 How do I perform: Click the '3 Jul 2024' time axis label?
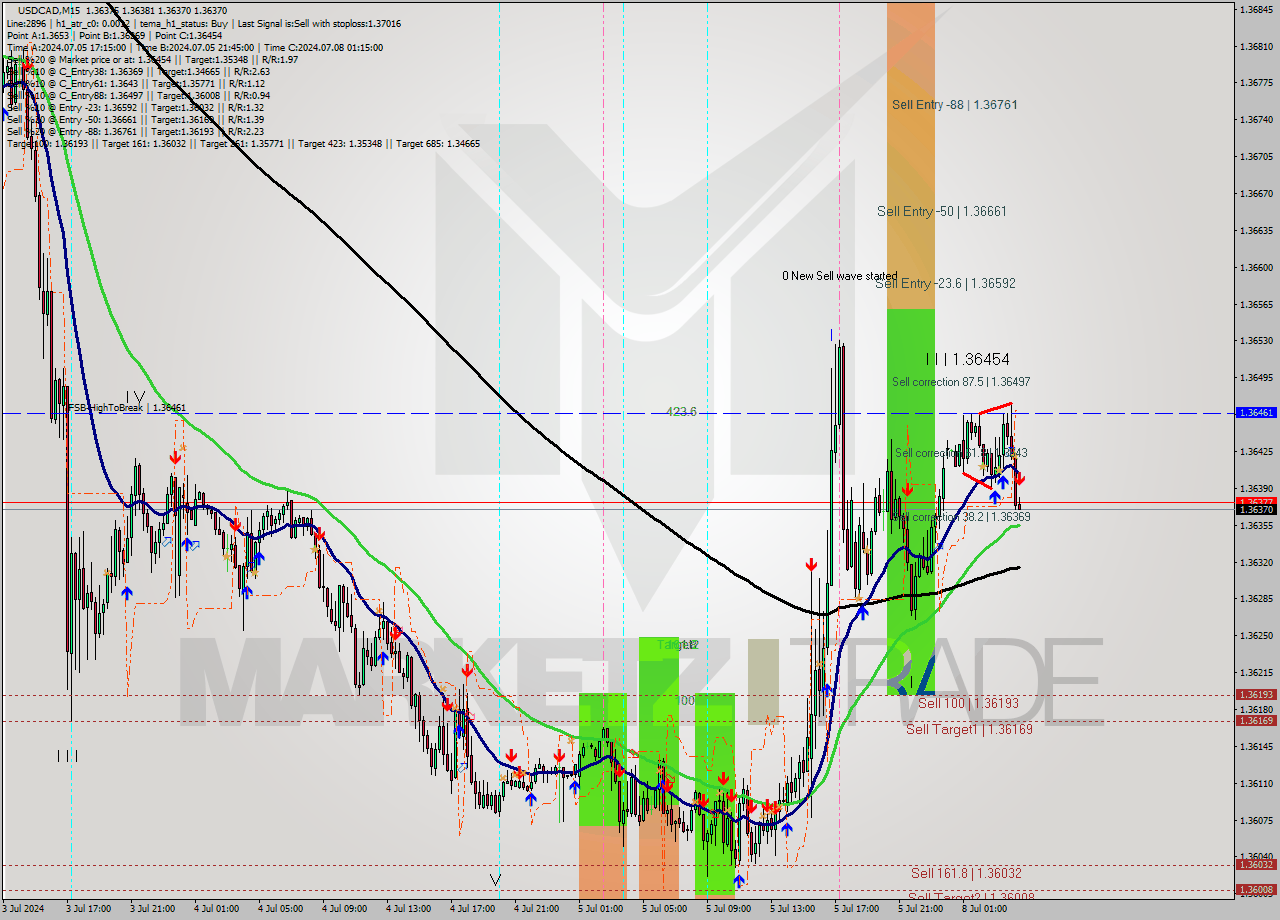pos(24,909)
